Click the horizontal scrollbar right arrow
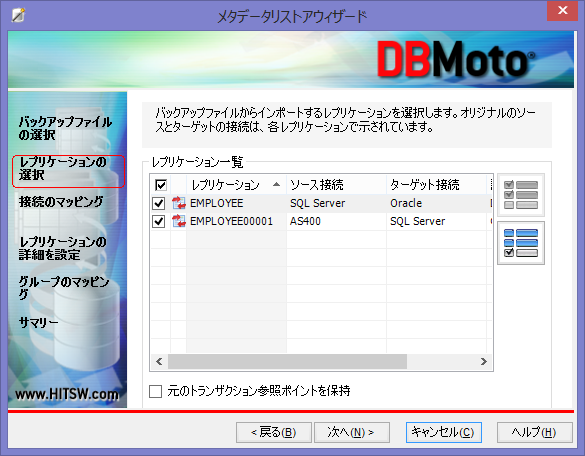585x456 pixels. [484, 362]
